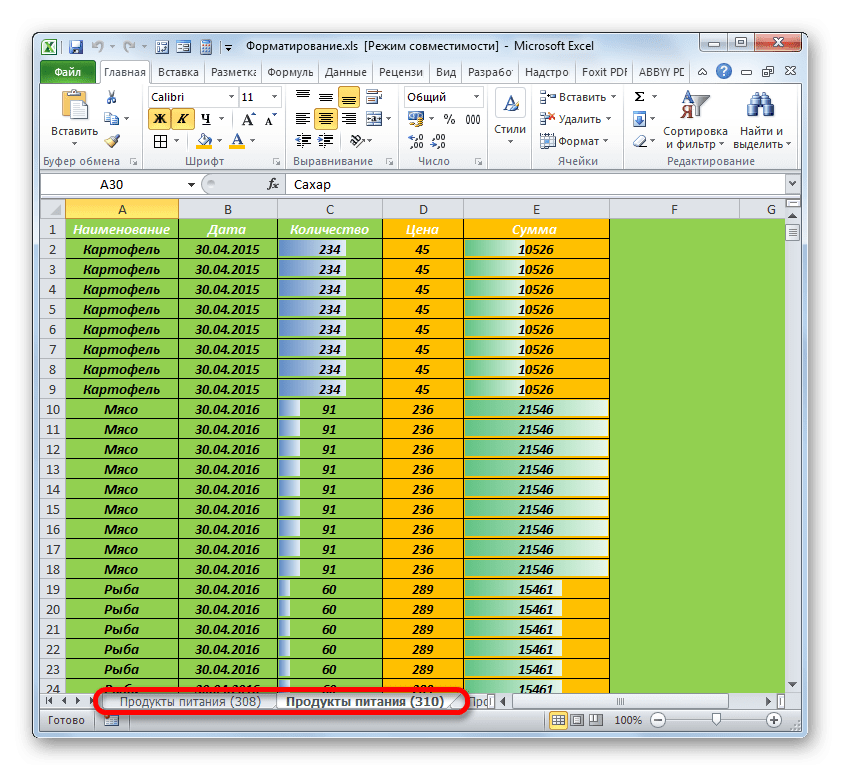Image resolution: width=841 pixels, height=771 pixels.
Task: Click the Paste clipboard icon
Action: (x=75, y=105)
